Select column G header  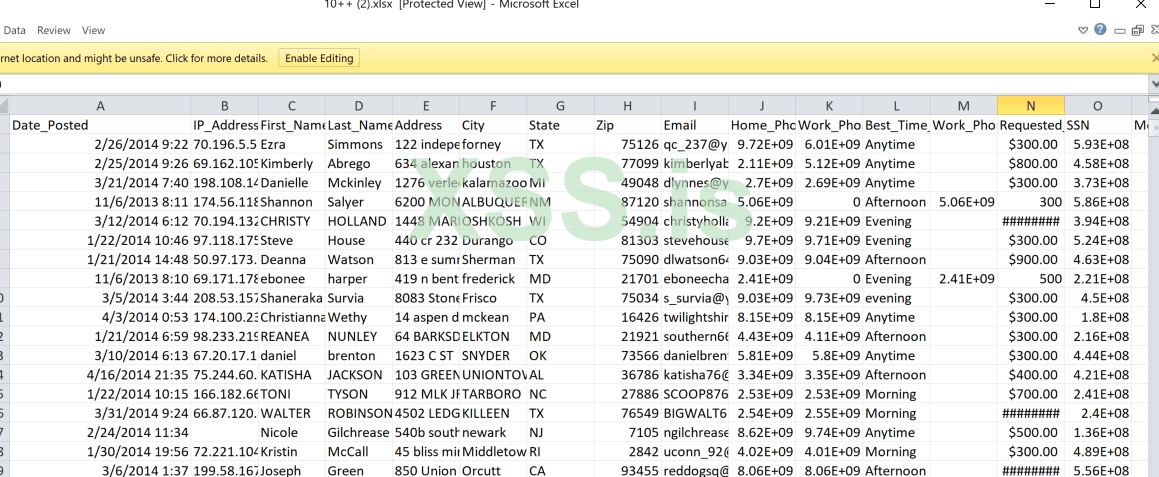point(560,106)
